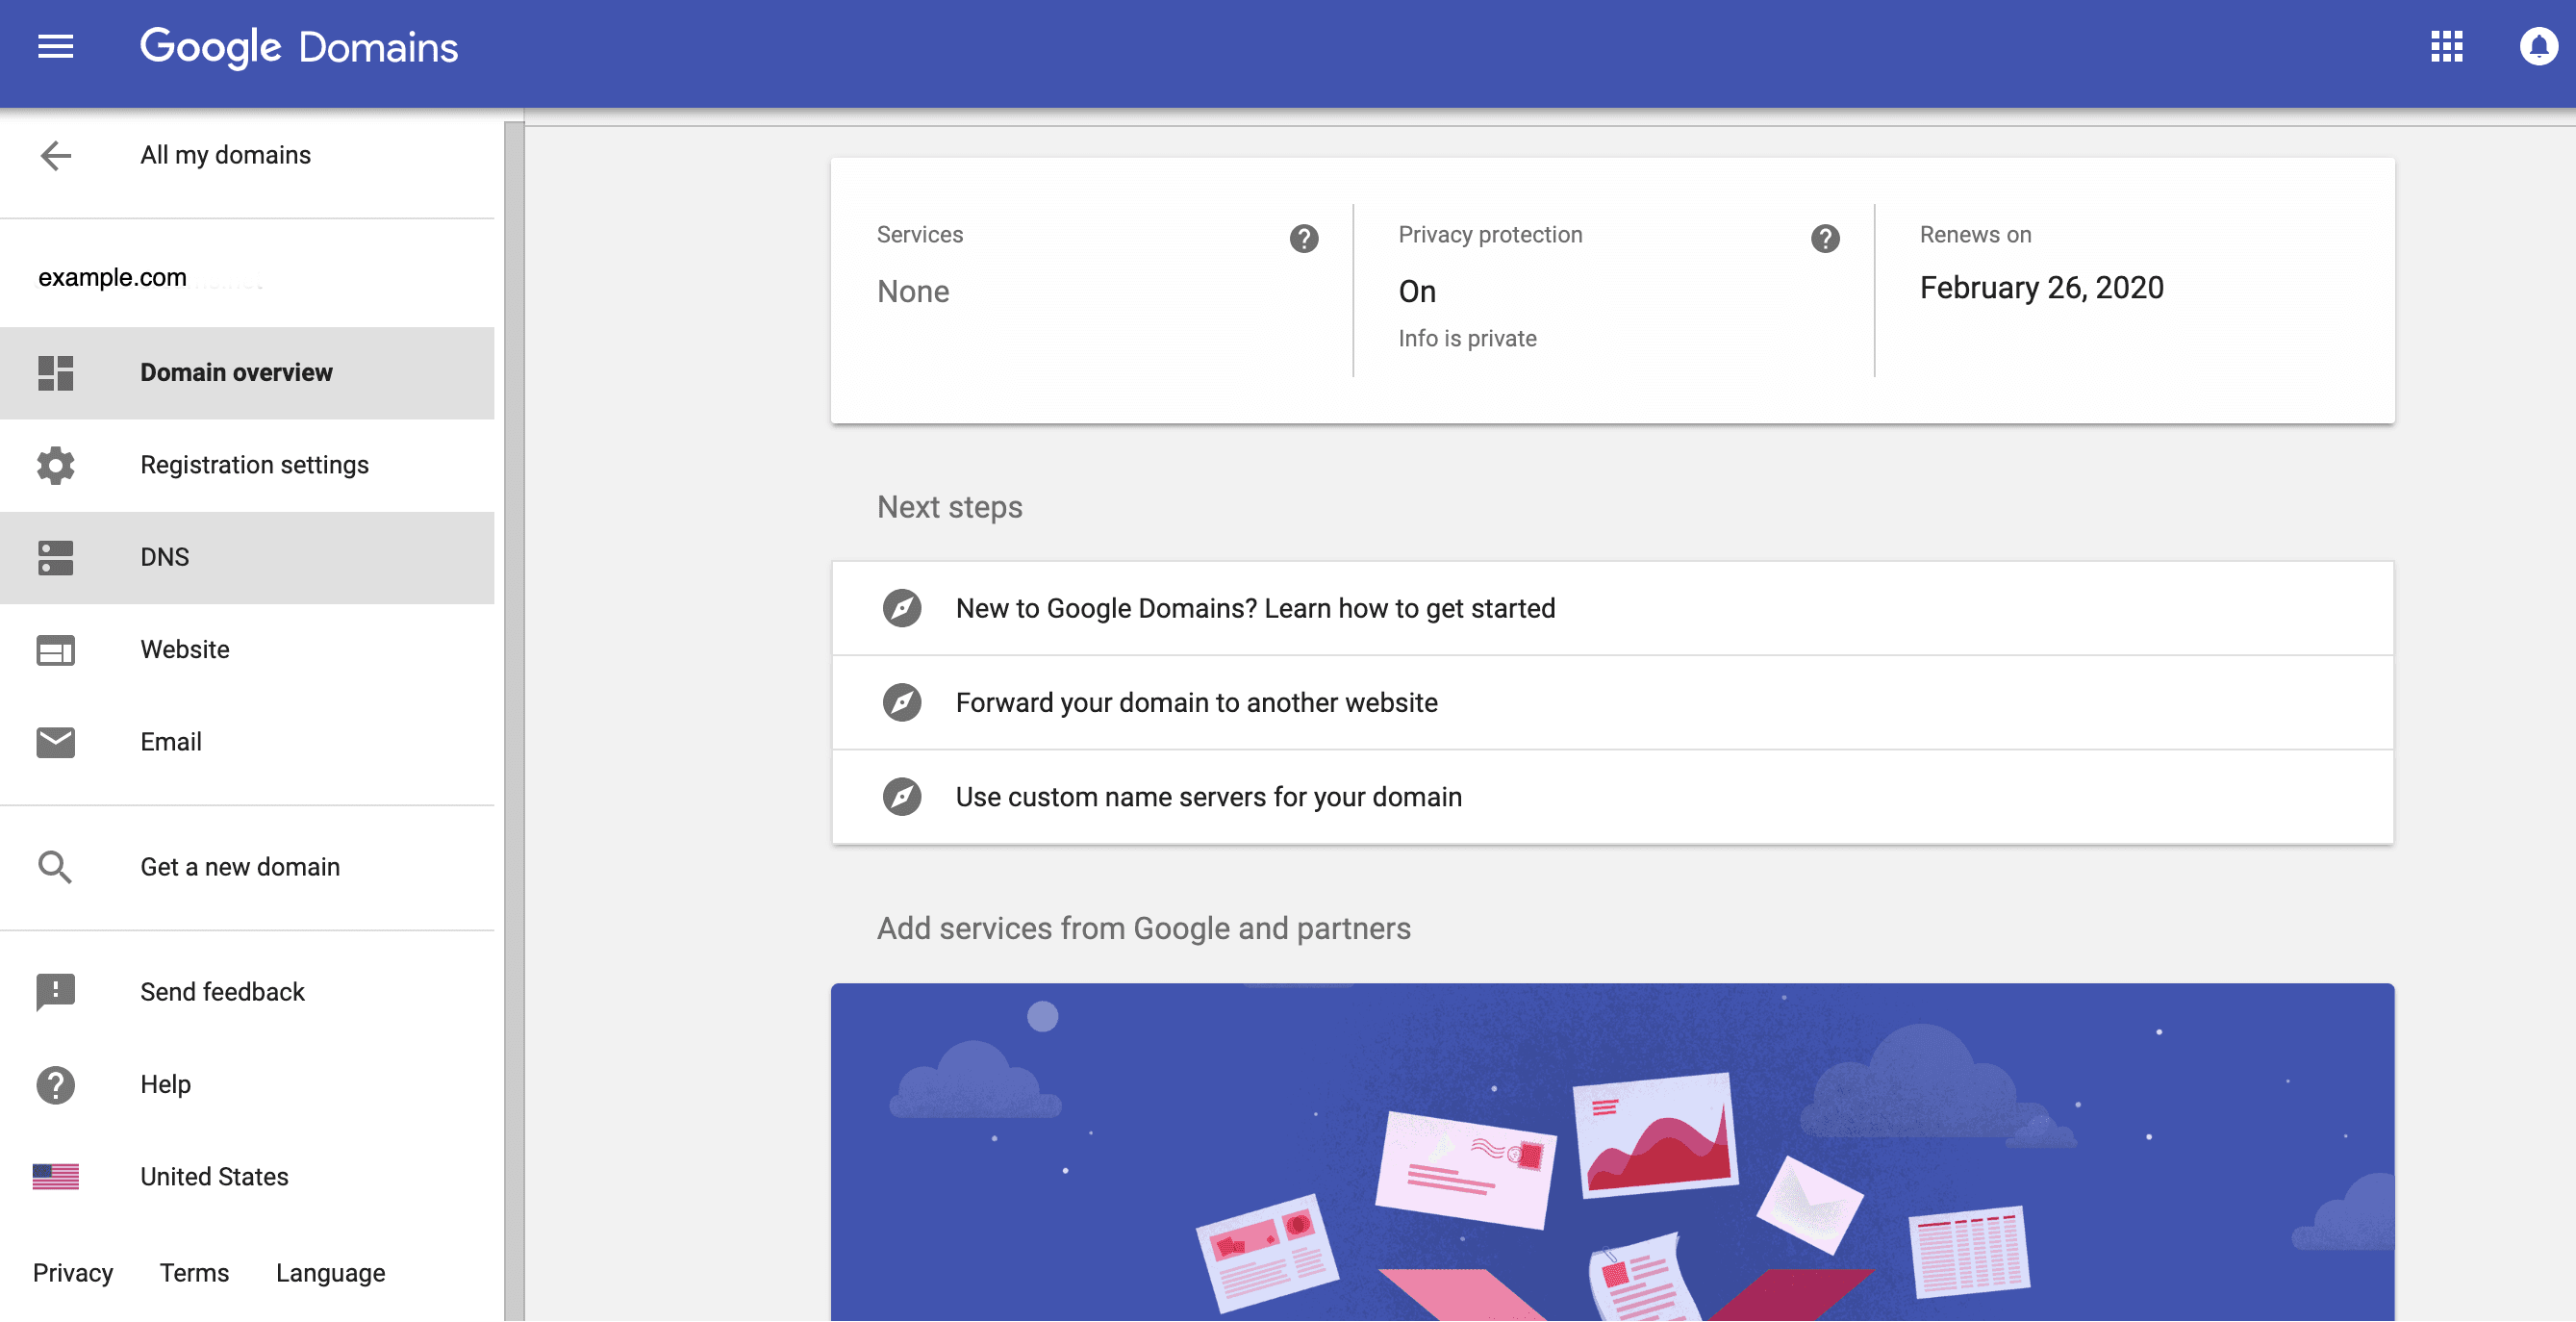The height and width of the screenshot is (1322, 2576).
Task: Open New to Google Domains guide
Action: [1255, 608]
